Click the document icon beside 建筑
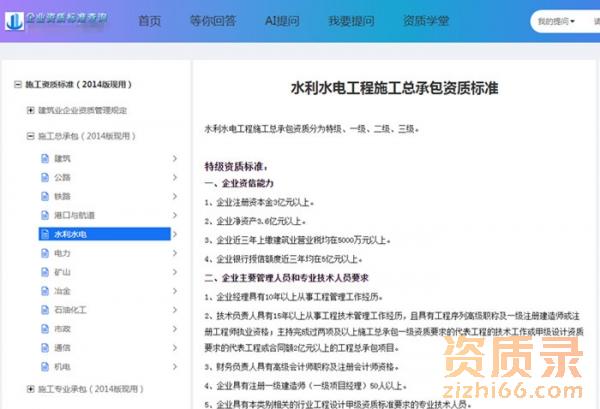600x409 pixels. tap(43, 159)
